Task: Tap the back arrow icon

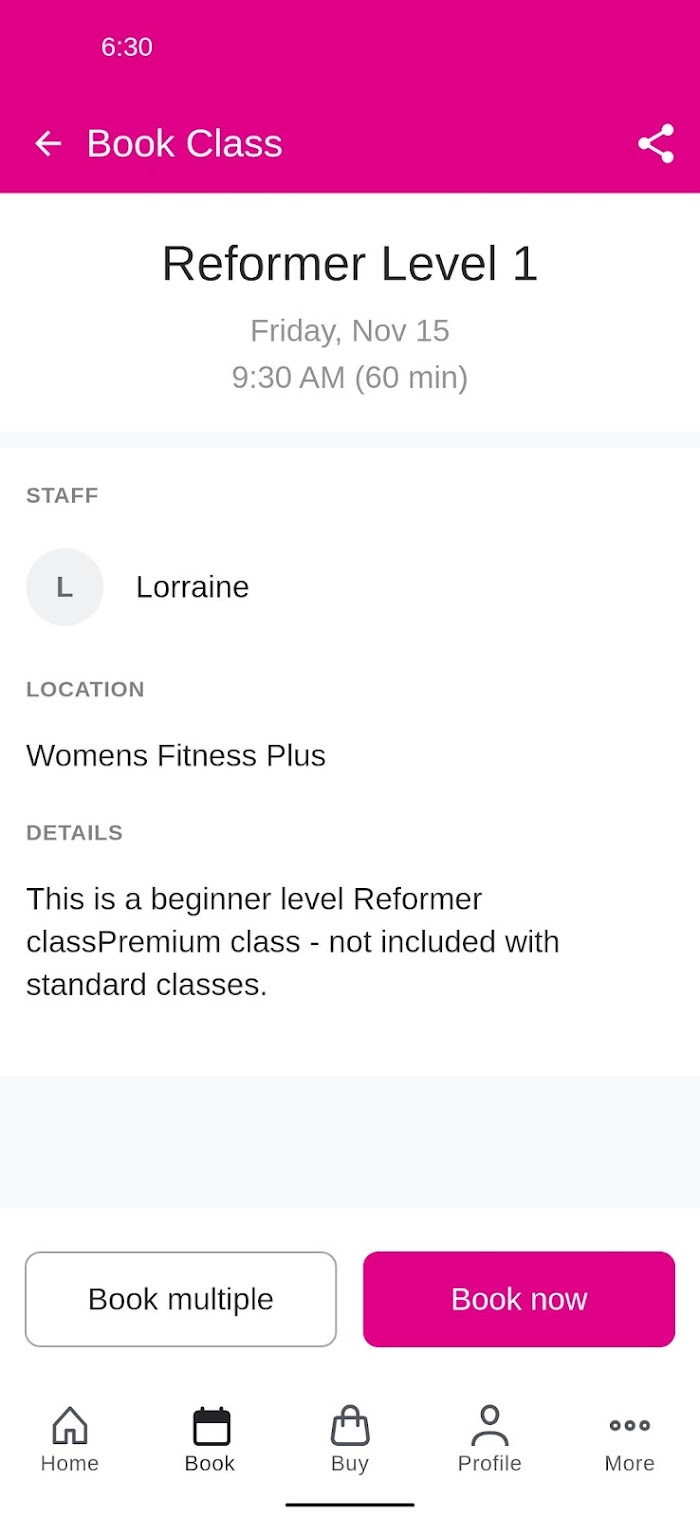Action: [48, 144]
